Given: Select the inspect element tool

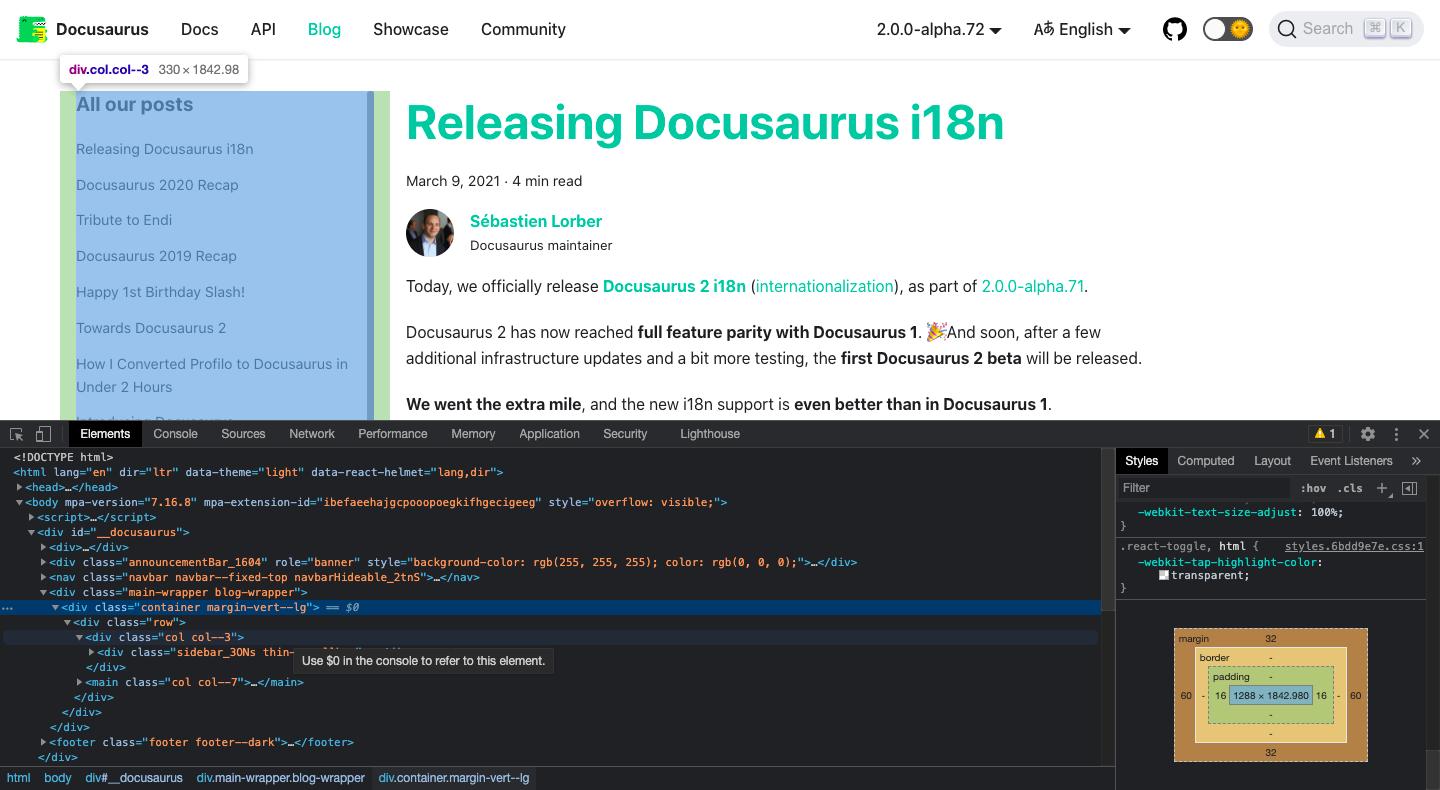Looking at the screenshot, I should click(15, 434).
